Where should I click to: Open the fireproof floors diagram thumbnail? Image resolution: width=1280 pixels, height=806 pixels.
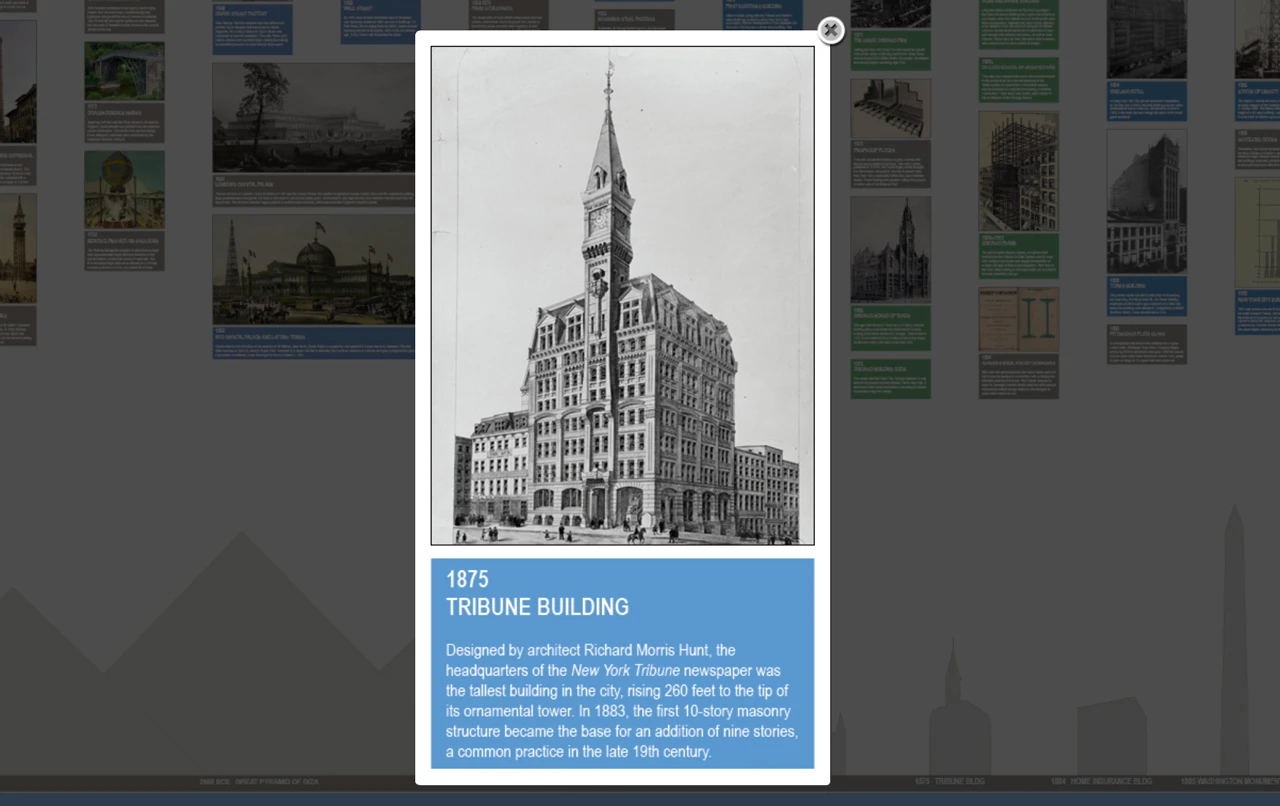coord(890,109)
